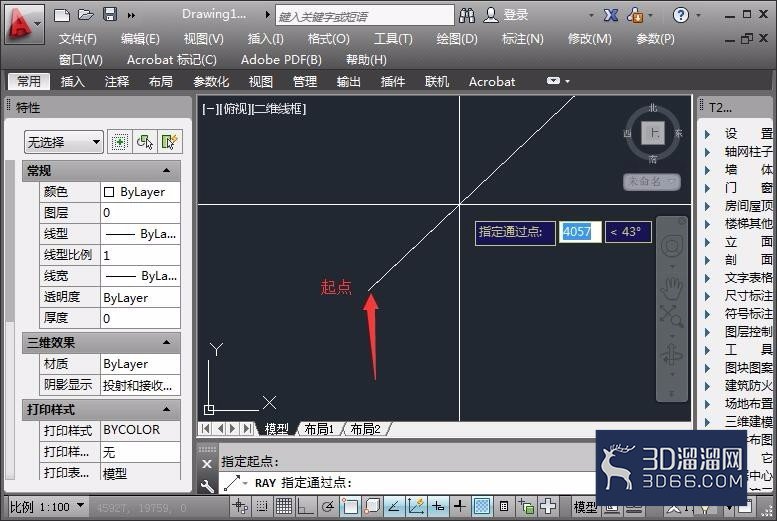Open the 比例 1:100 scale dropdown
The width and height of the screenshot is (777, 521).
(x=48, y=507)
